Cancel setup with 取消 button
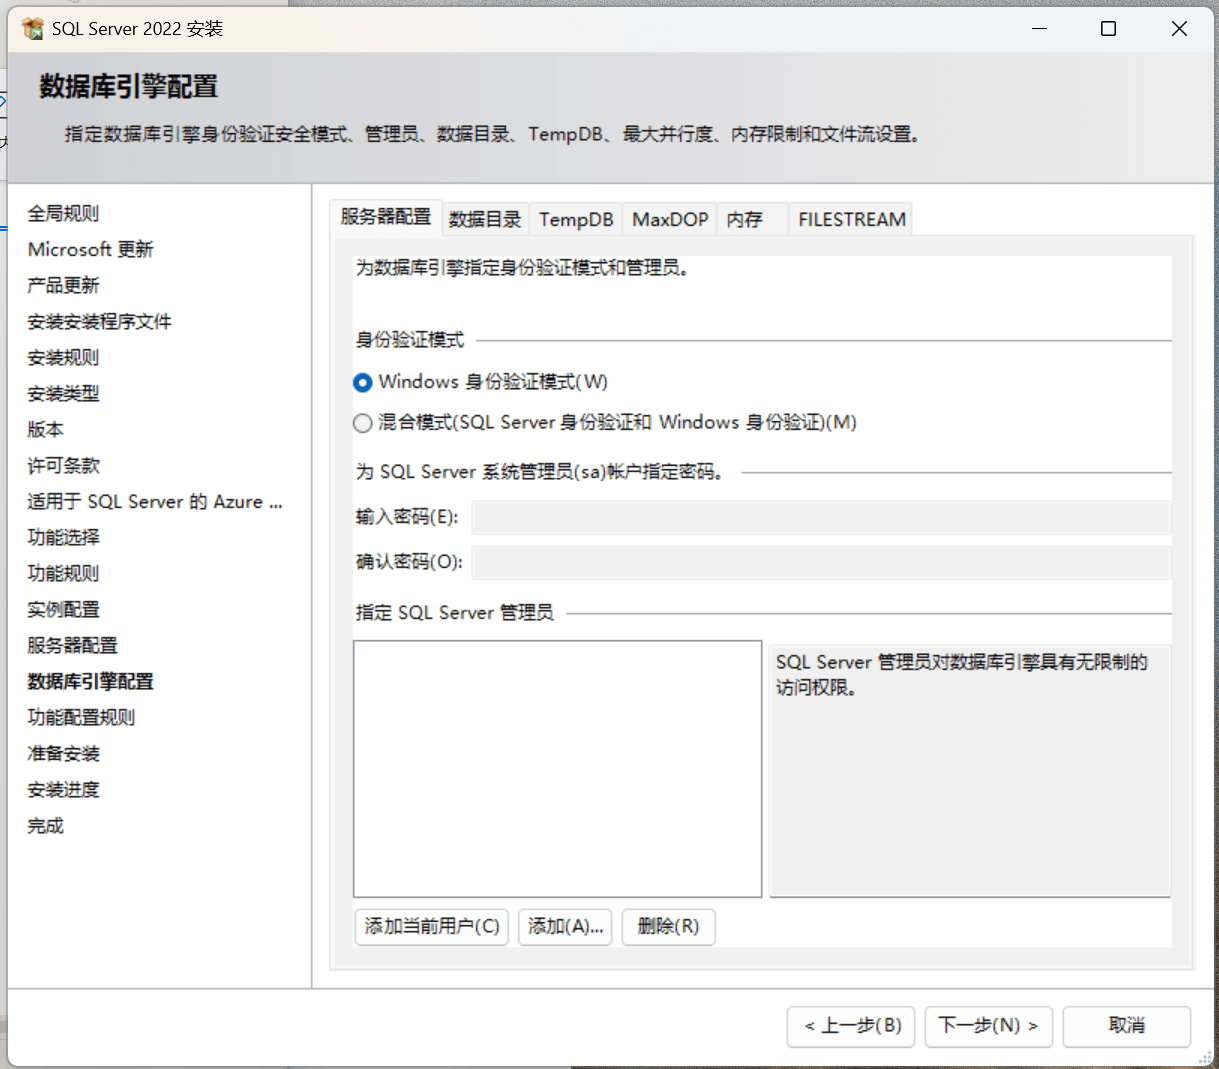 [1127, 1026]
